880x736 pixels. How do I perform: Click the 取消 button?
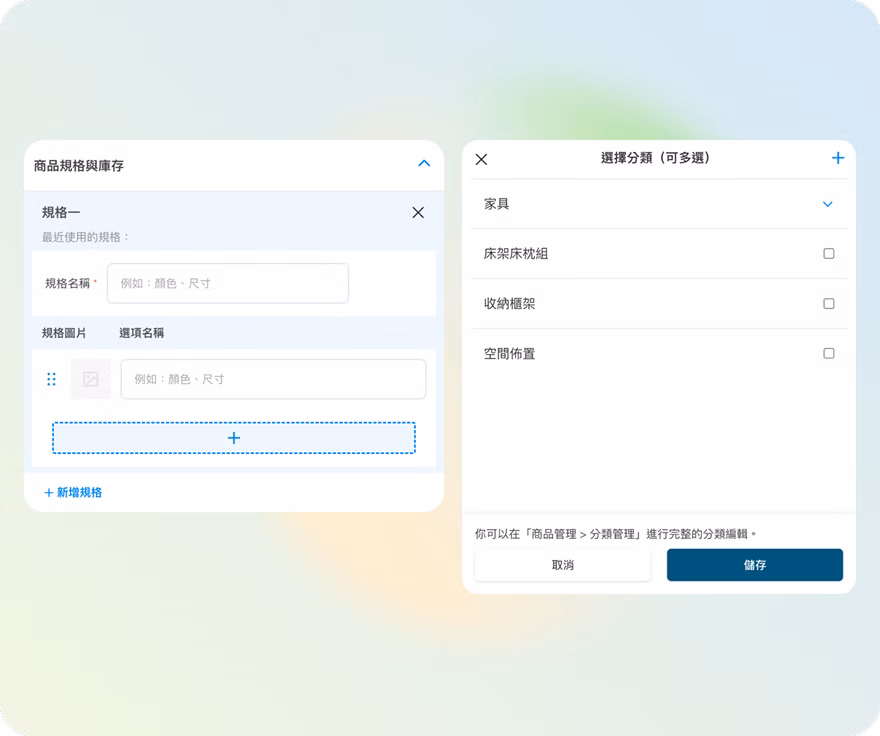[563, 565]
